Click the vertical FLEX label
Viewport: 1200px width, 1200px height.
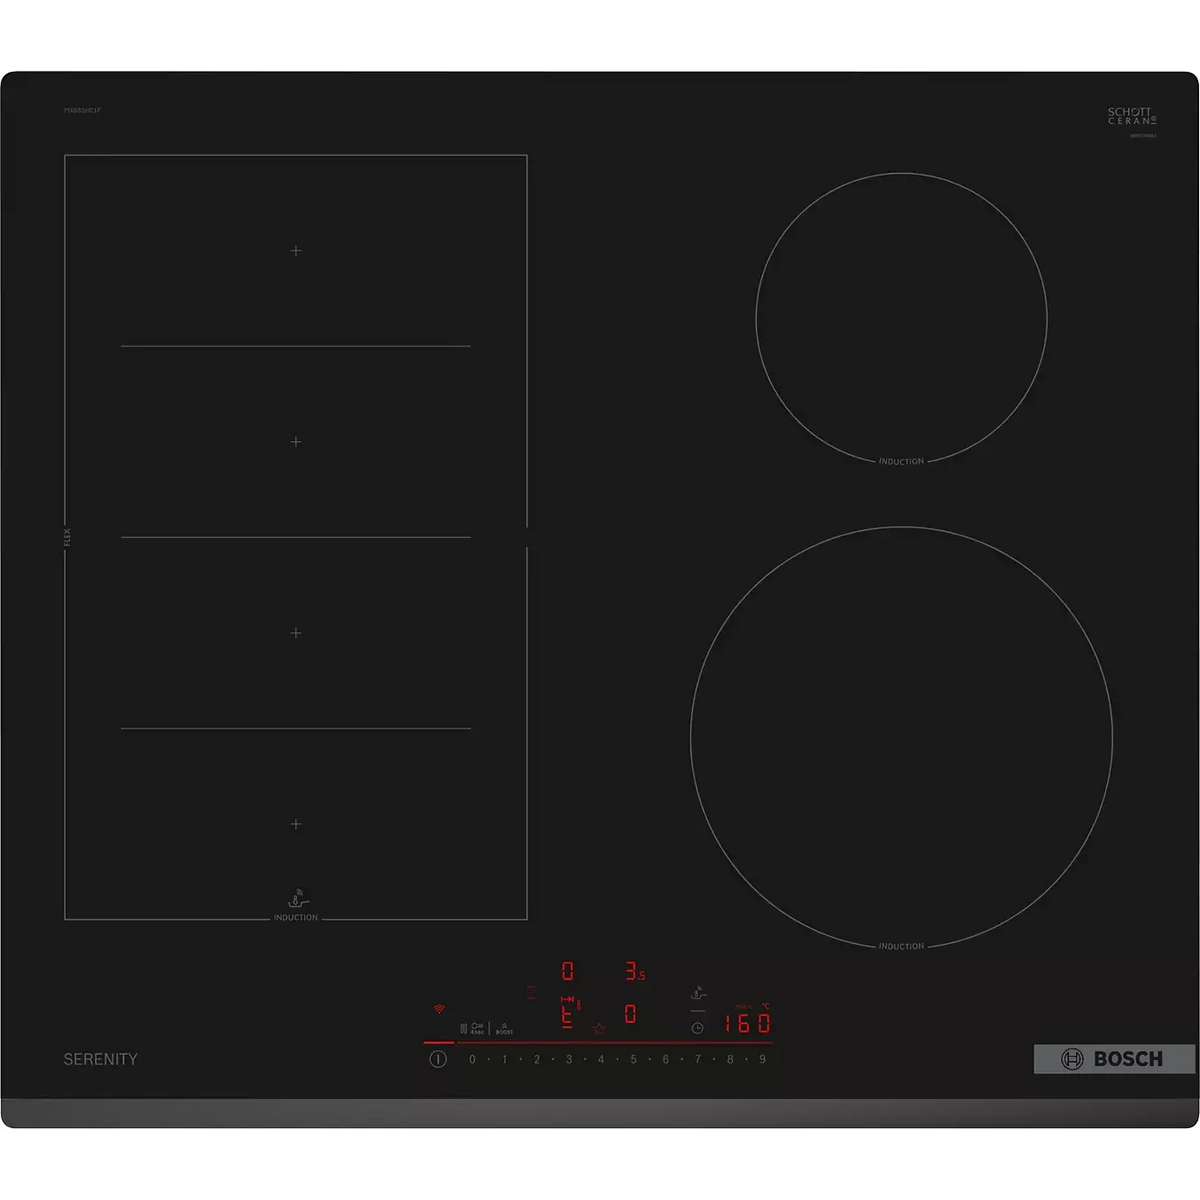pyautogui.click(x=68, y=537)
